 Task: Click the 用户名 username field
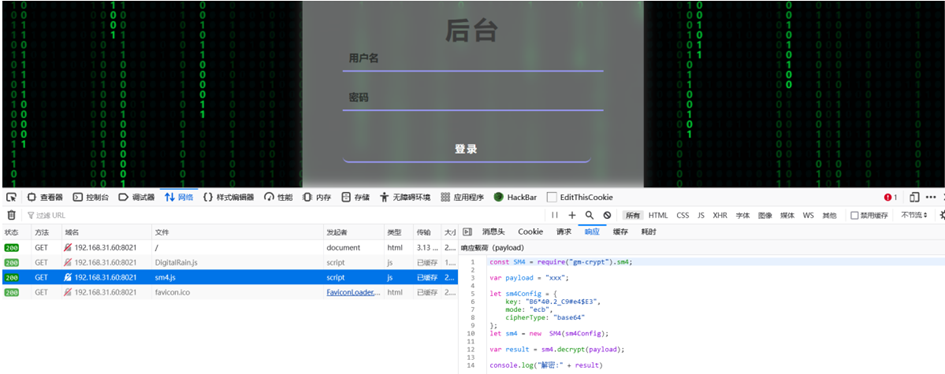pyautogui.click(x=472, y=59)
